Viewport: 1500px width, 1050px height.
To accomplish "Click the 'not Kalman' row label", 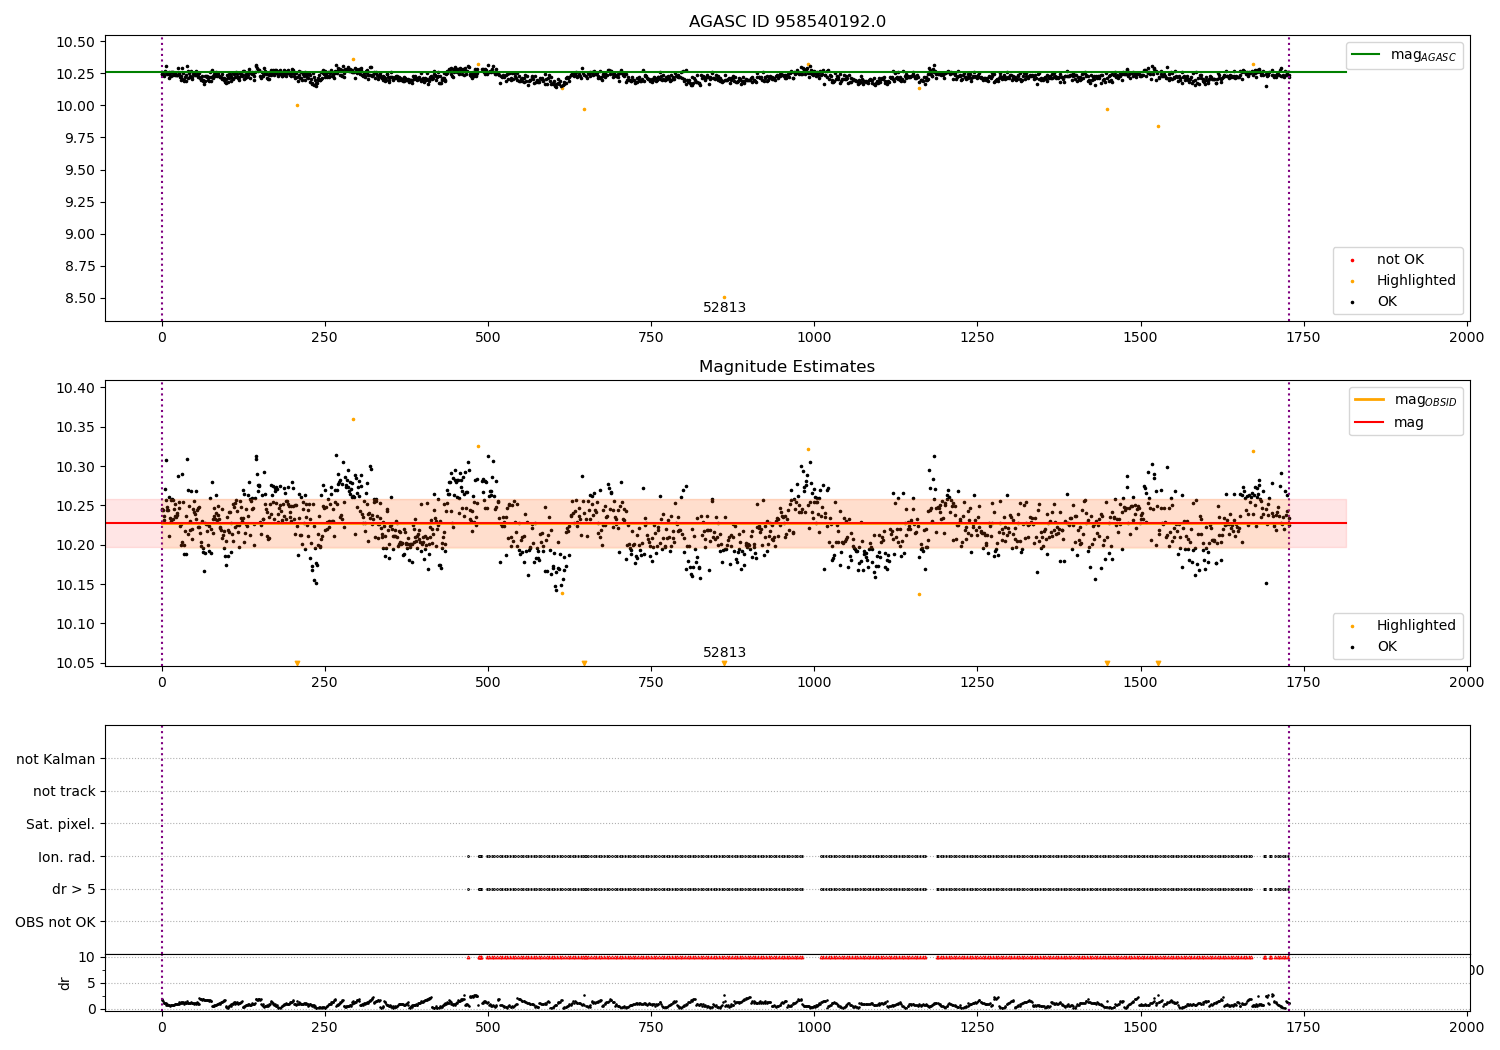I will pyautogui.click(x=56, y=759).
